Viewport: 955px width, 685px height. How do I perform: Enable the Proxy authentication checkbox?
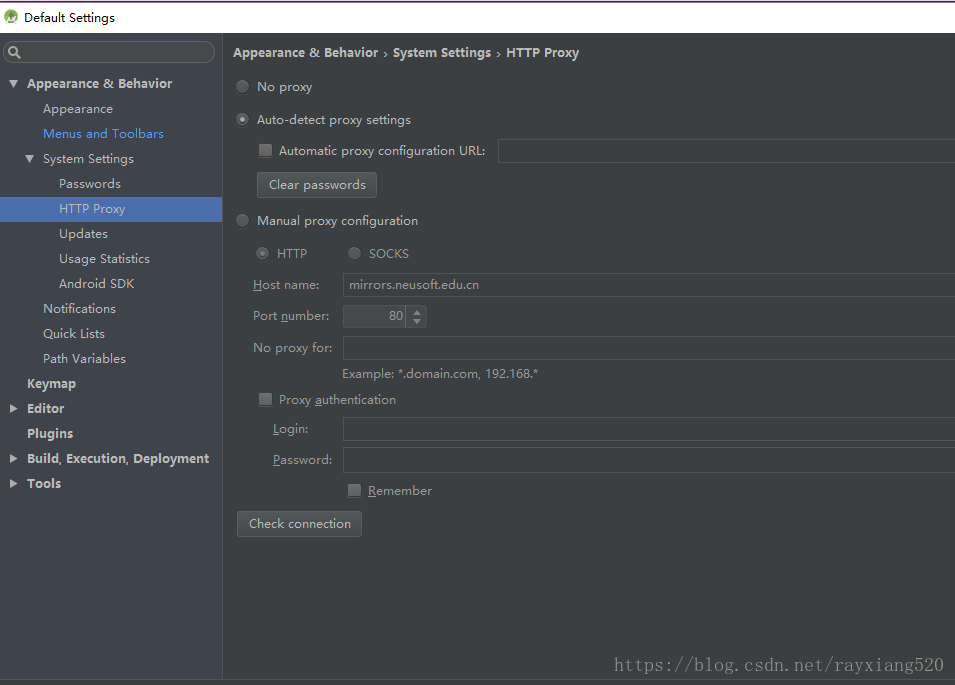266,399
